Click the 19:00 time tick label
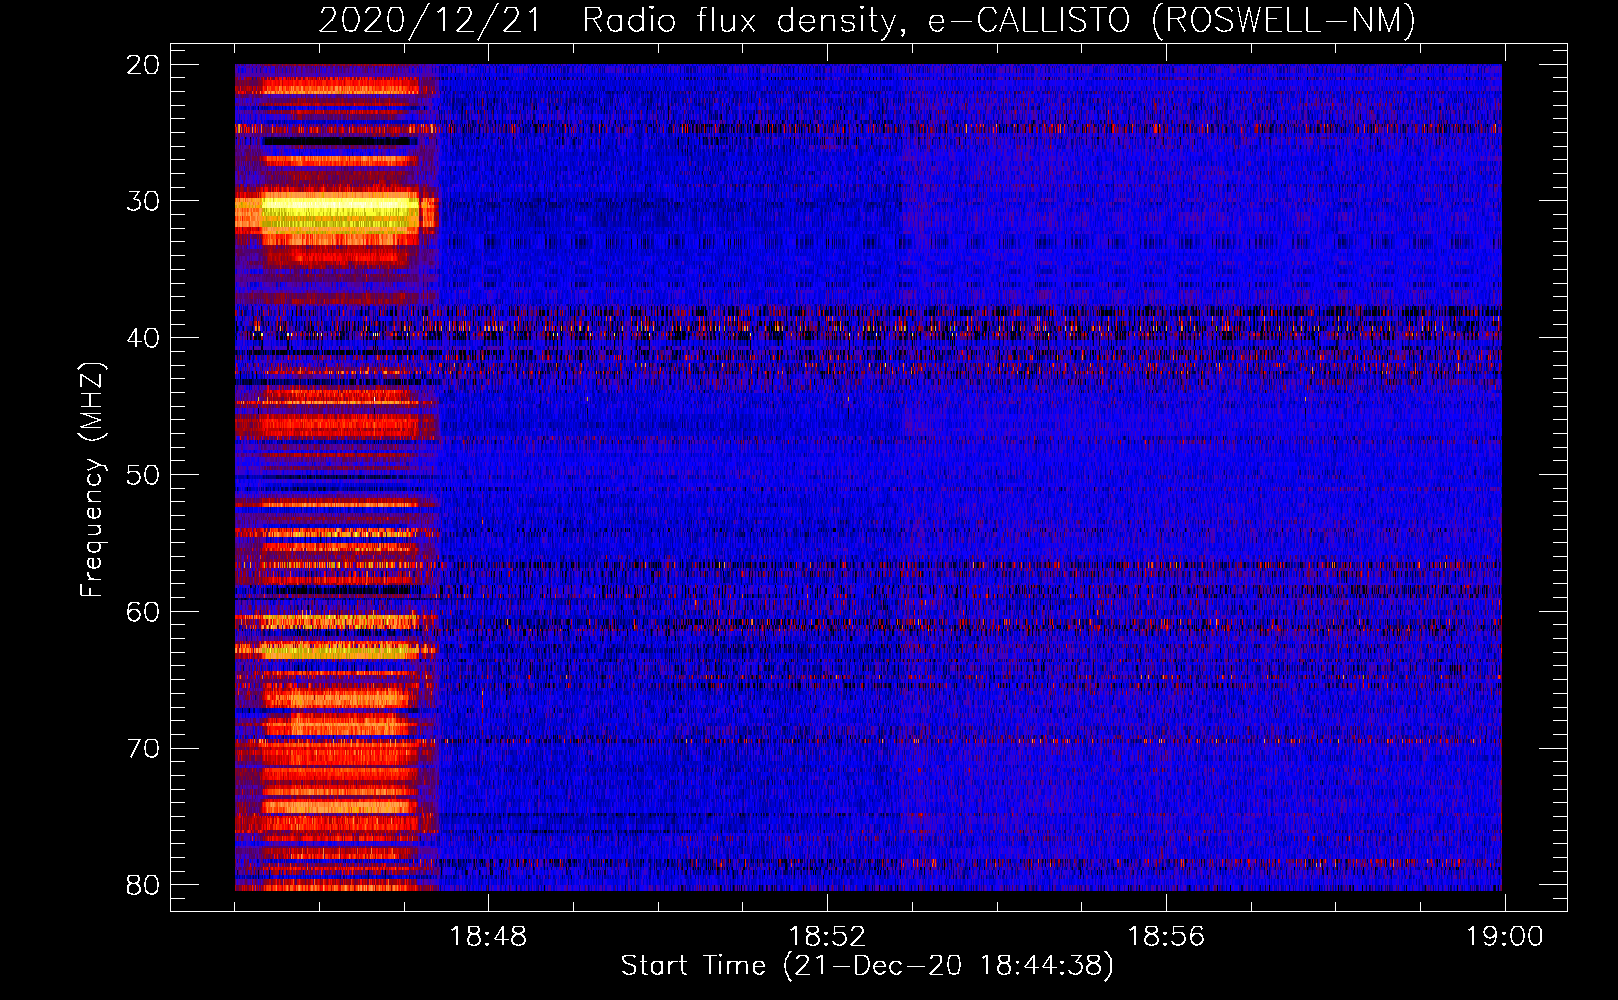Viewport: 1618px width, 1000px height. point(1505,937)
